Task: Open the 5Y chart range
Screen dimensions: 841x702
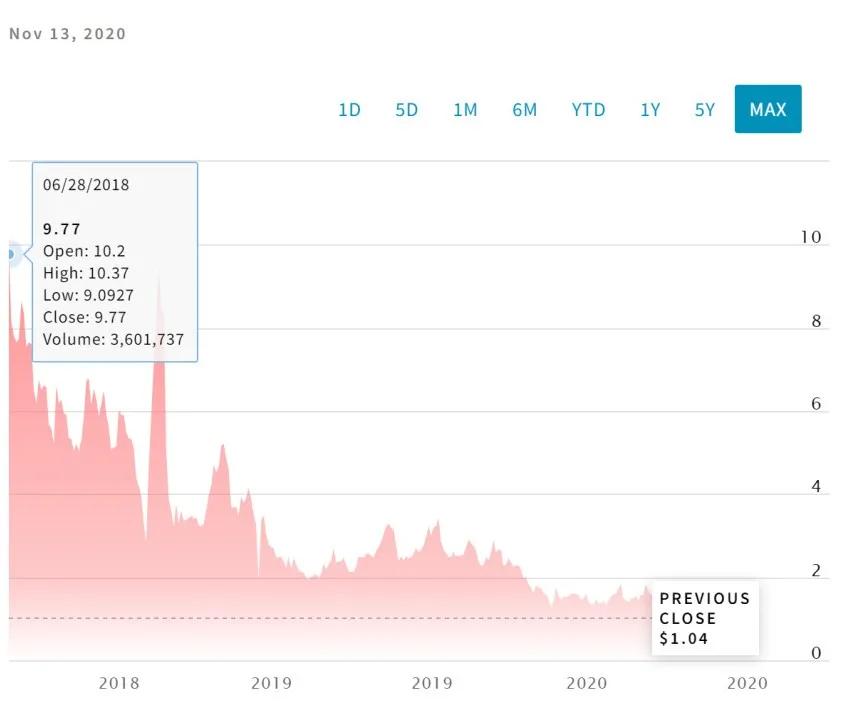Action: tap(704, 109)
